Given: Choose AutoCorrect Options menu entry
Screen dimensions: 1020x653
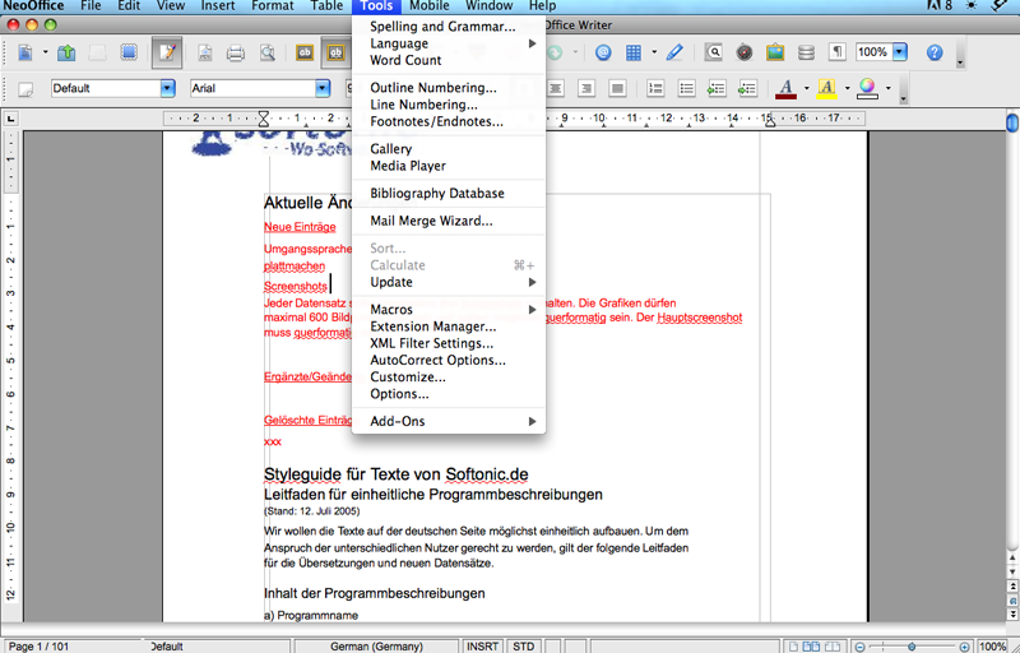Looking at the screenshot, I should [x=448, y=360].
